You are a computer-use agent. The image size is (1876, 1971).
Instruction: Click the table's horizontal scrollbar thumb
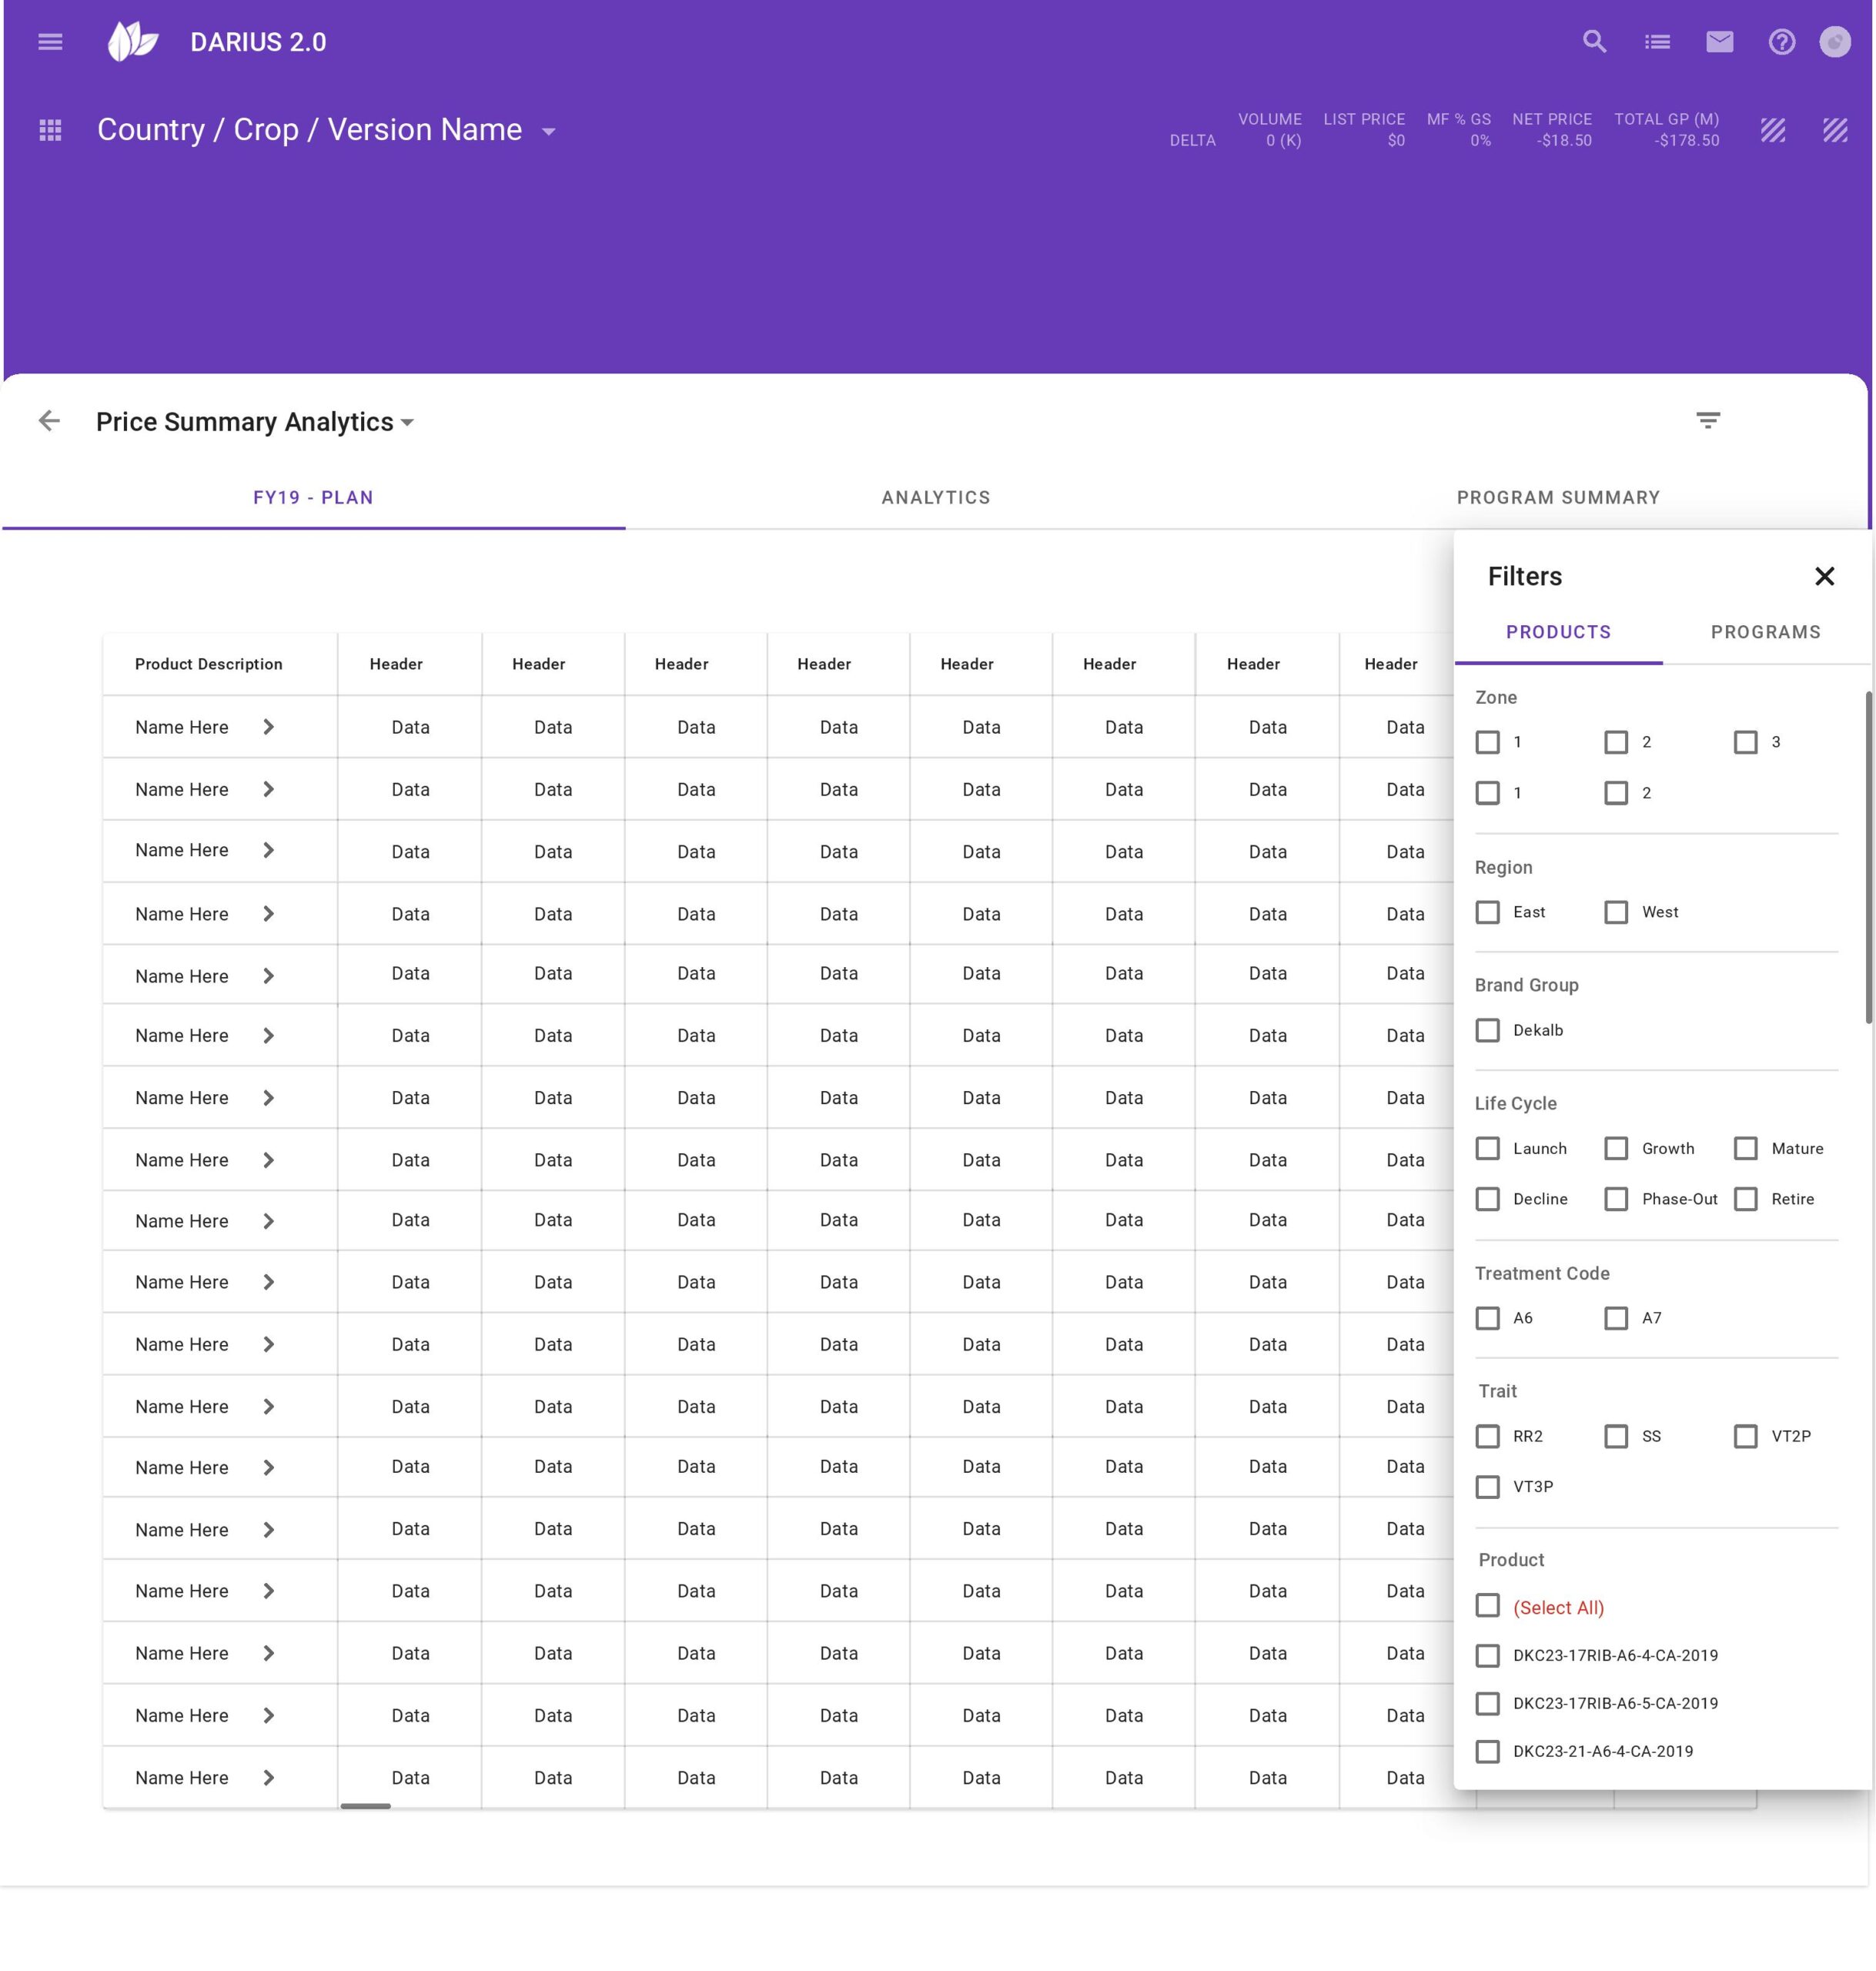coord(365,1806)
